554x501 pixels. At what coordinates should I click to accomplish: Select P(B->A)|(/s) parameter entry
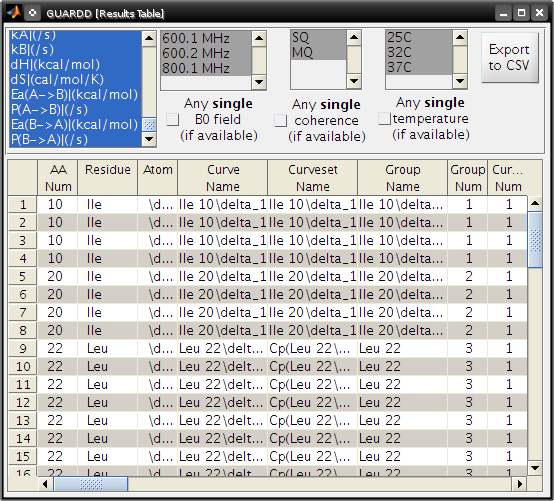tap(75, 139)
